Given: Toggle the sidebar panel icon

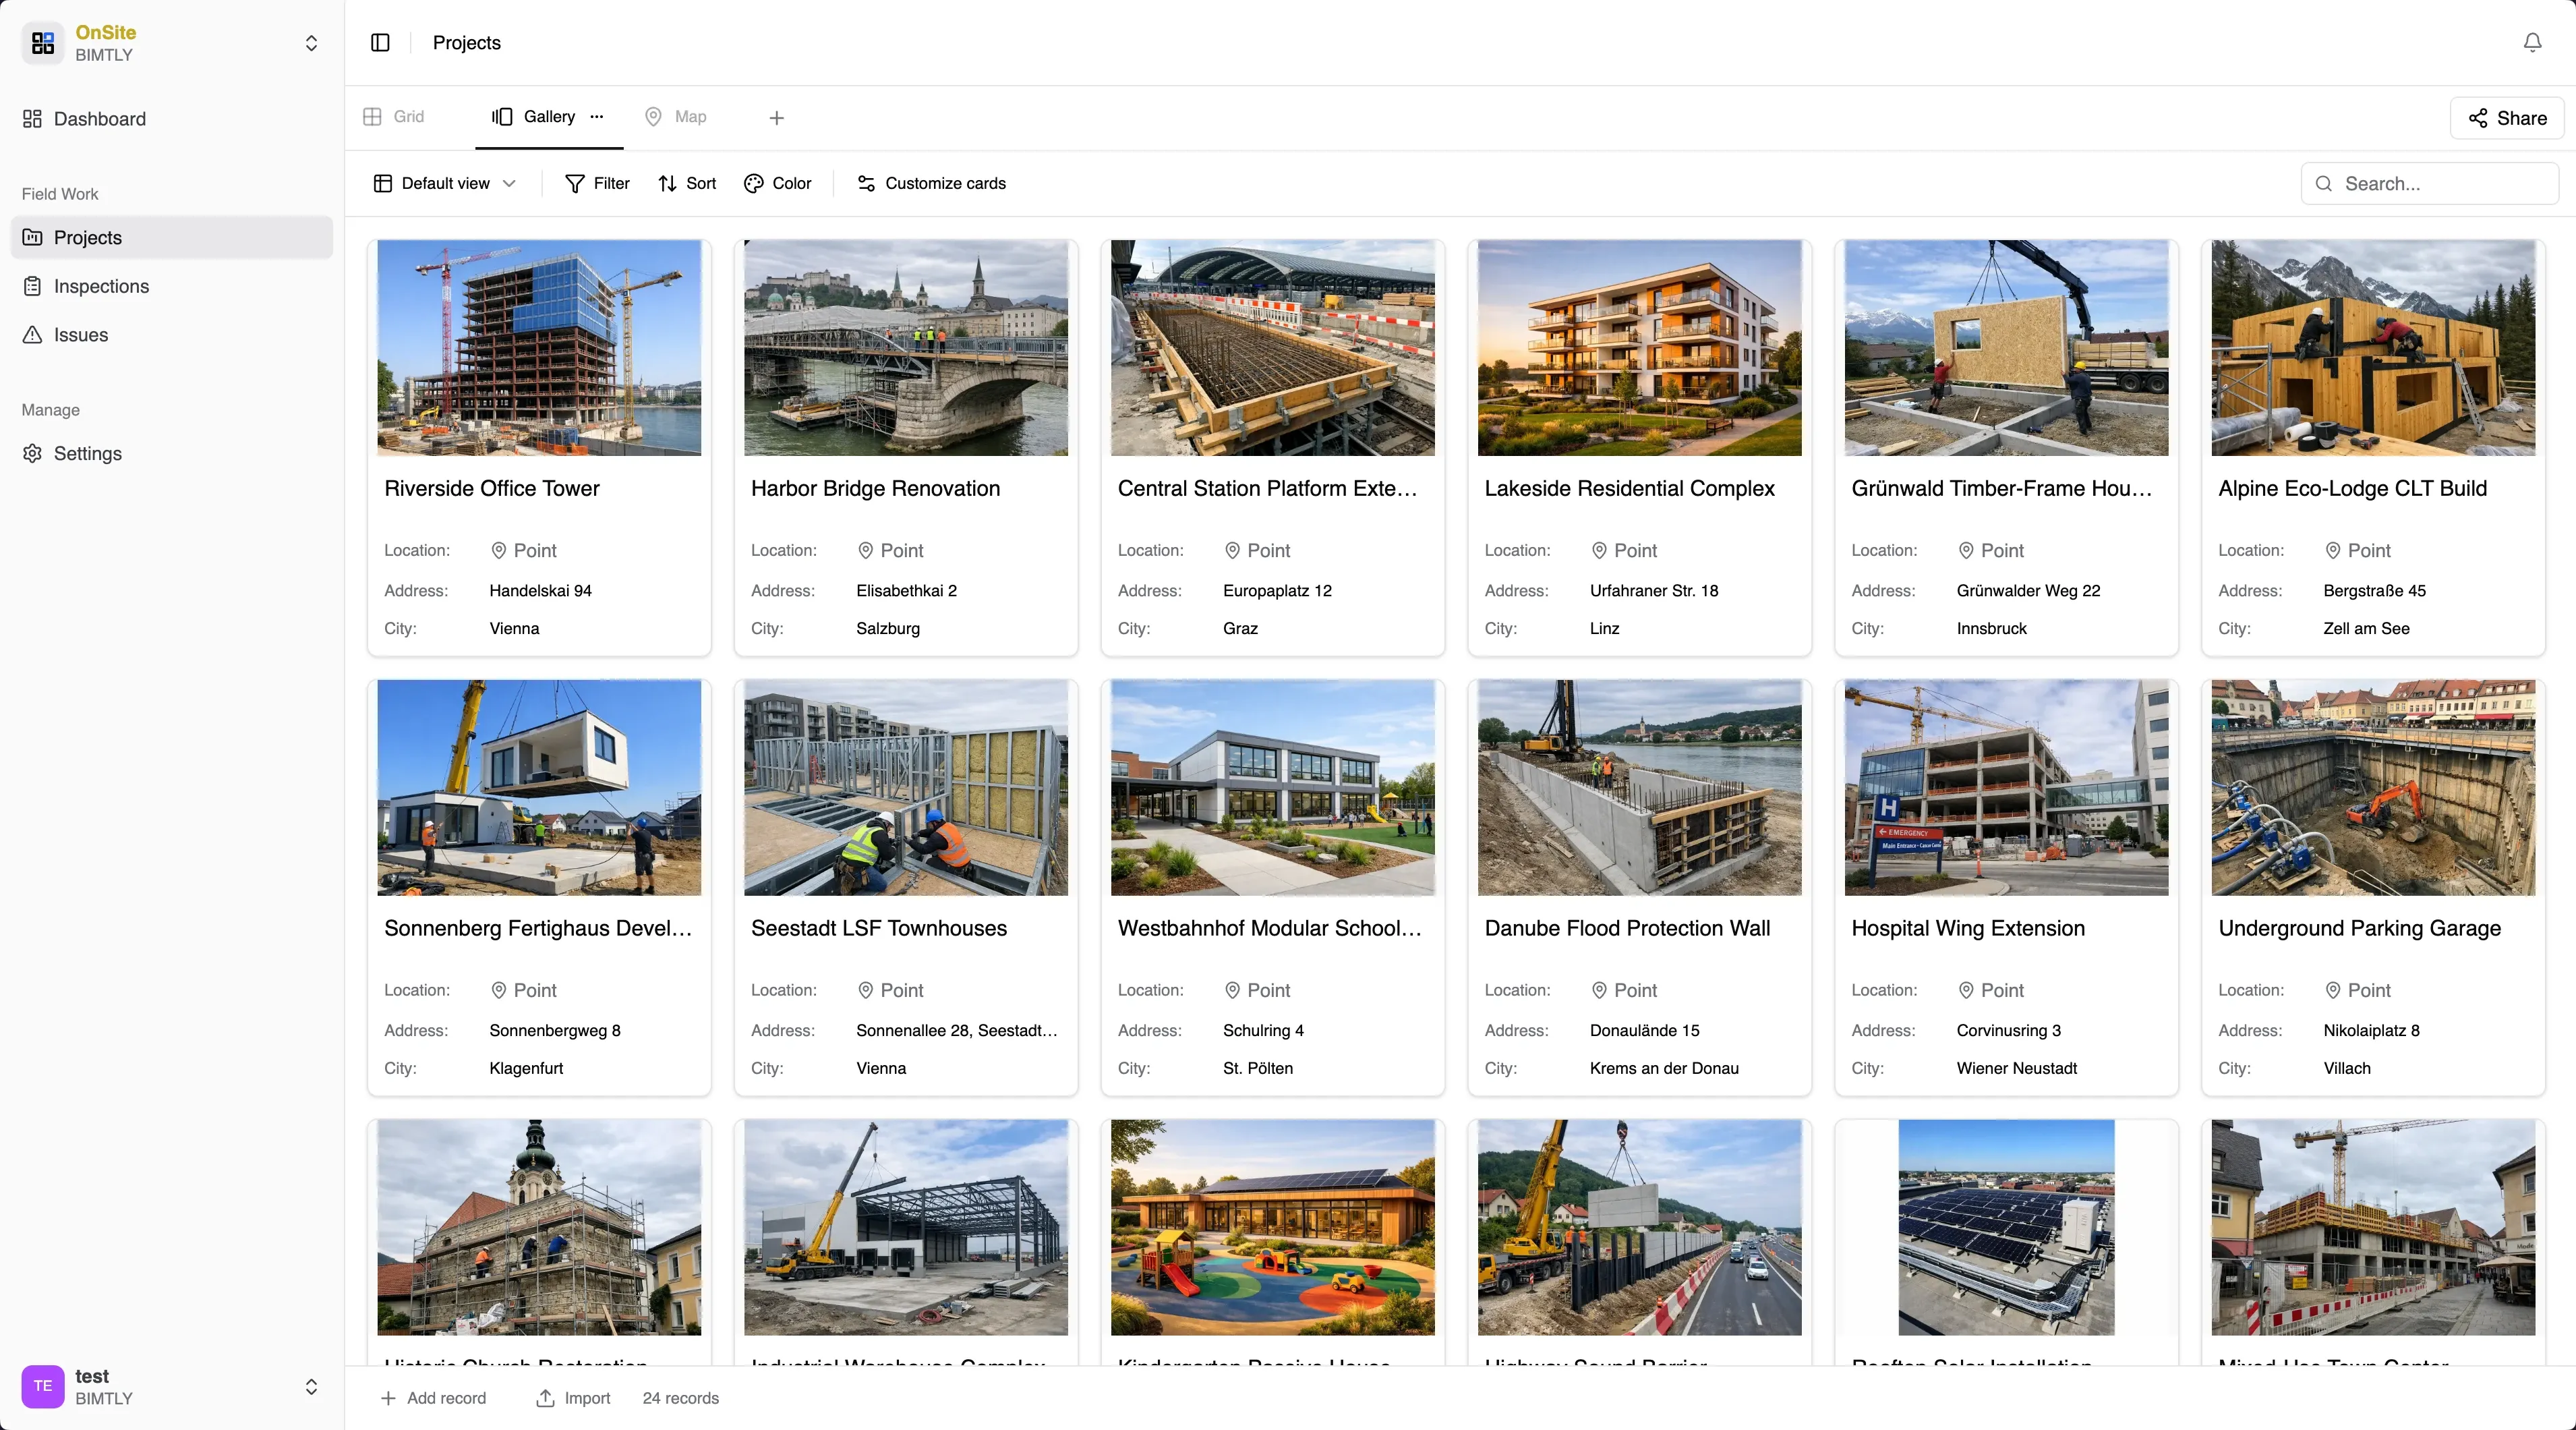Looking at the screenshot, I should coord(380,43).
